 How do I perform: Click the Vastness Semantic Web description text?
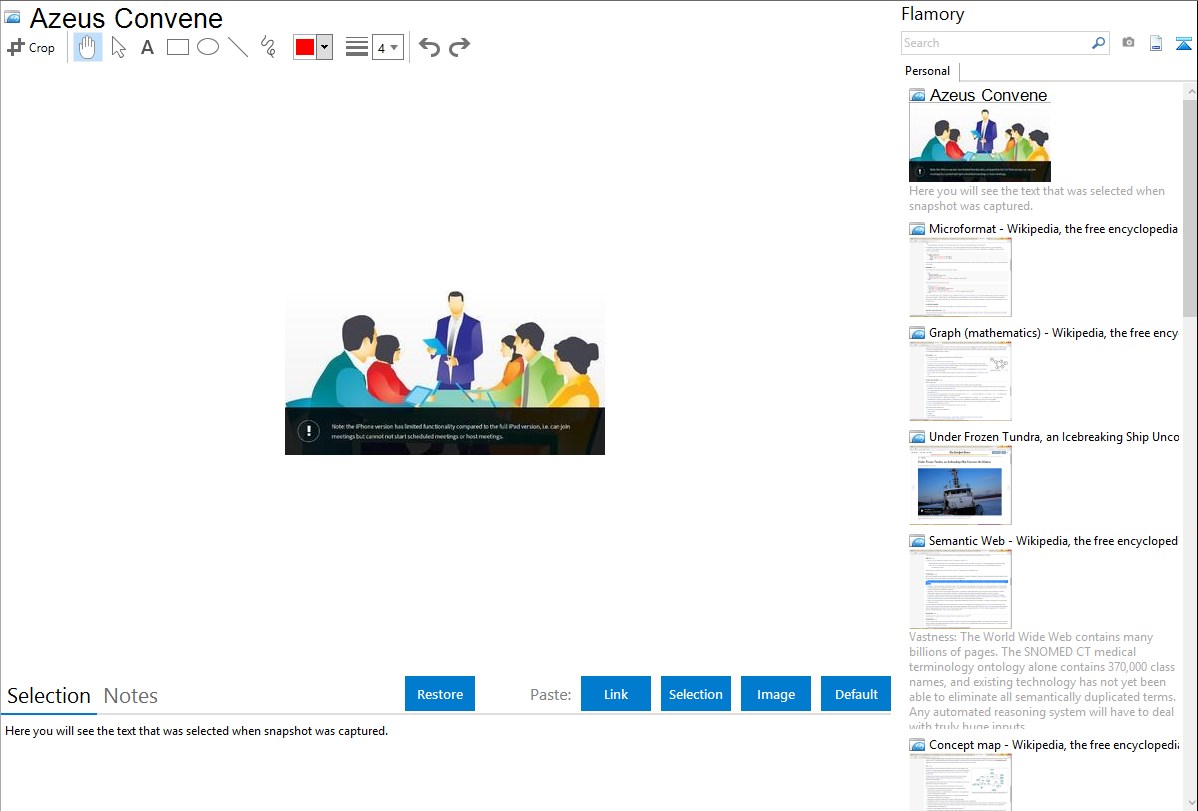click(x=1042, y=681)
